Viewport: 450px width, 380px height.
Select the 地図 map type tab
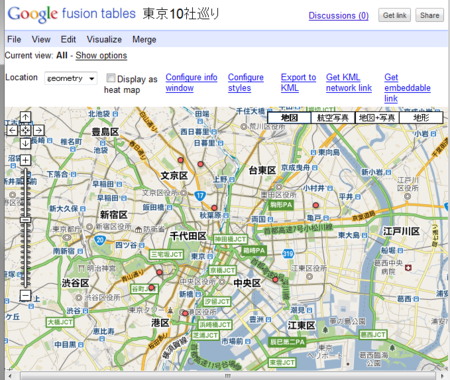coord(289,118)
